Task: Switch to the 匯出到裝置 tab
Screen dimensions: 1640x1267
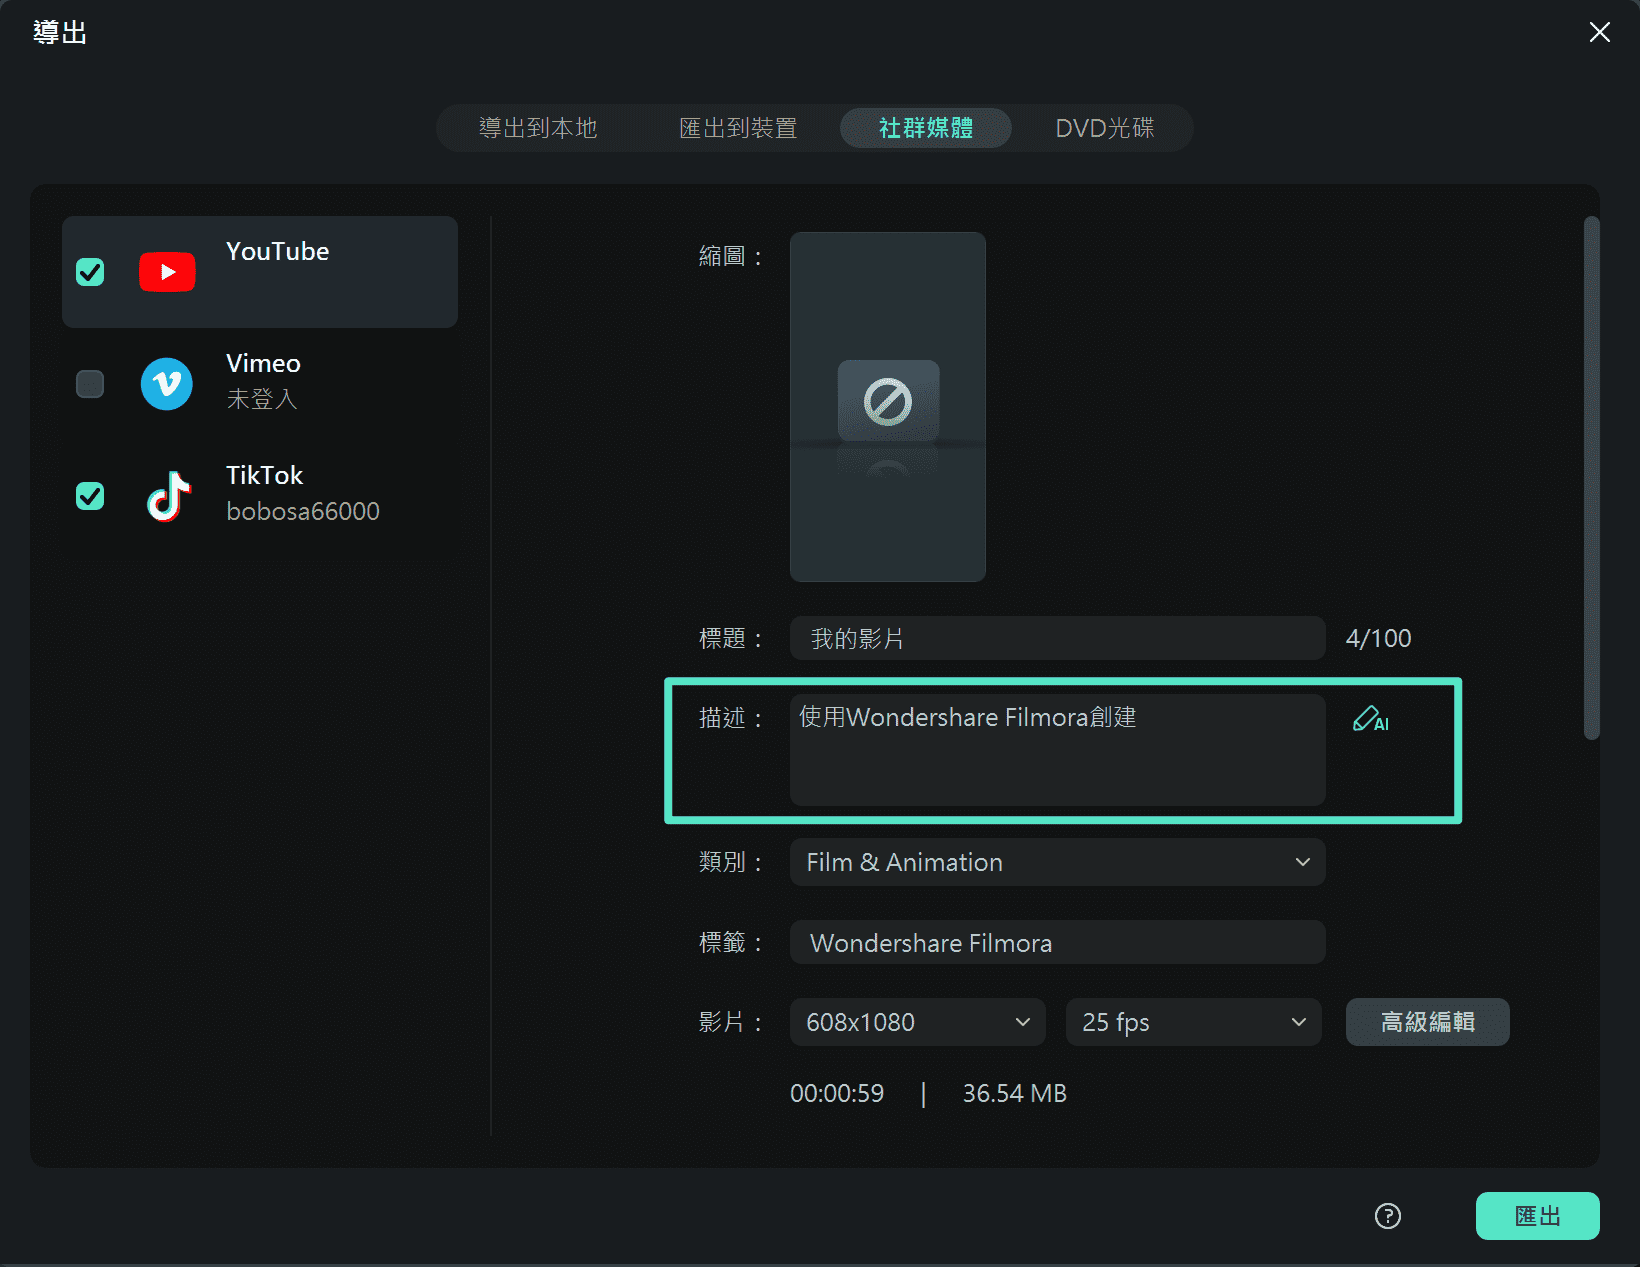Action: pyautogui.click(x=738, y=128)
